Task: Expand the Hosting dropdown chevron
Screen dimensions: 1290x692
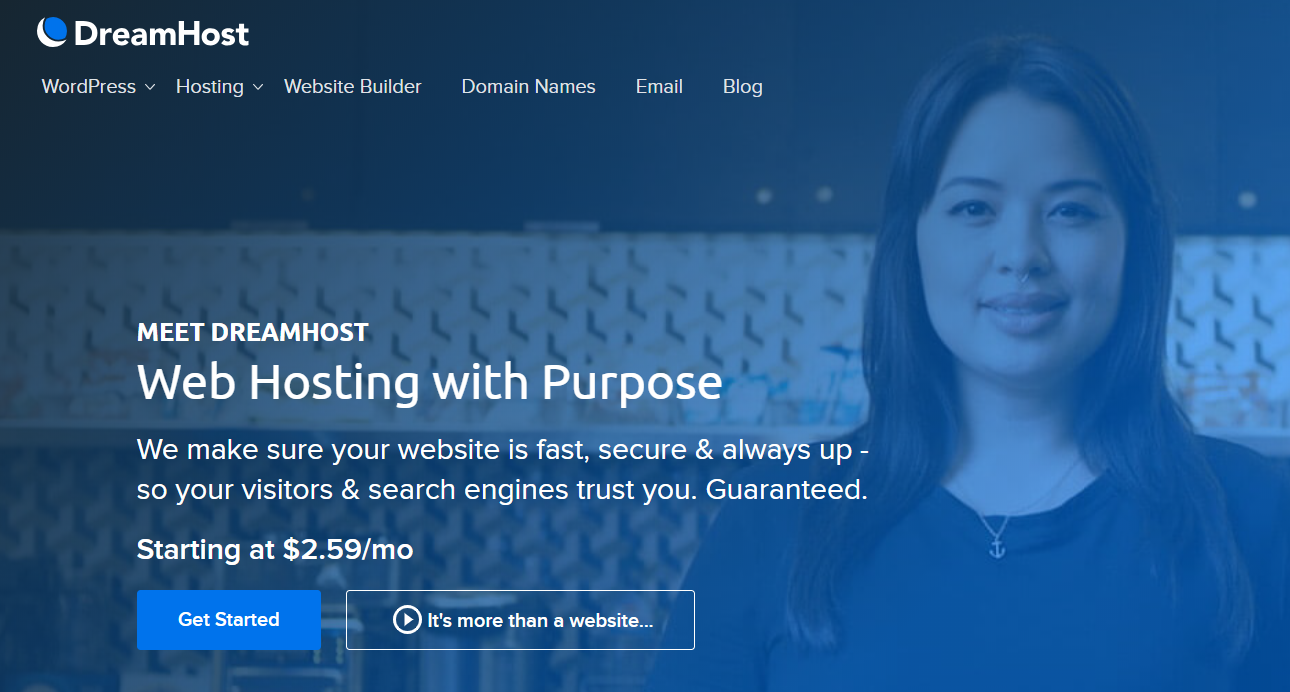Action: [x=258, y=88]
